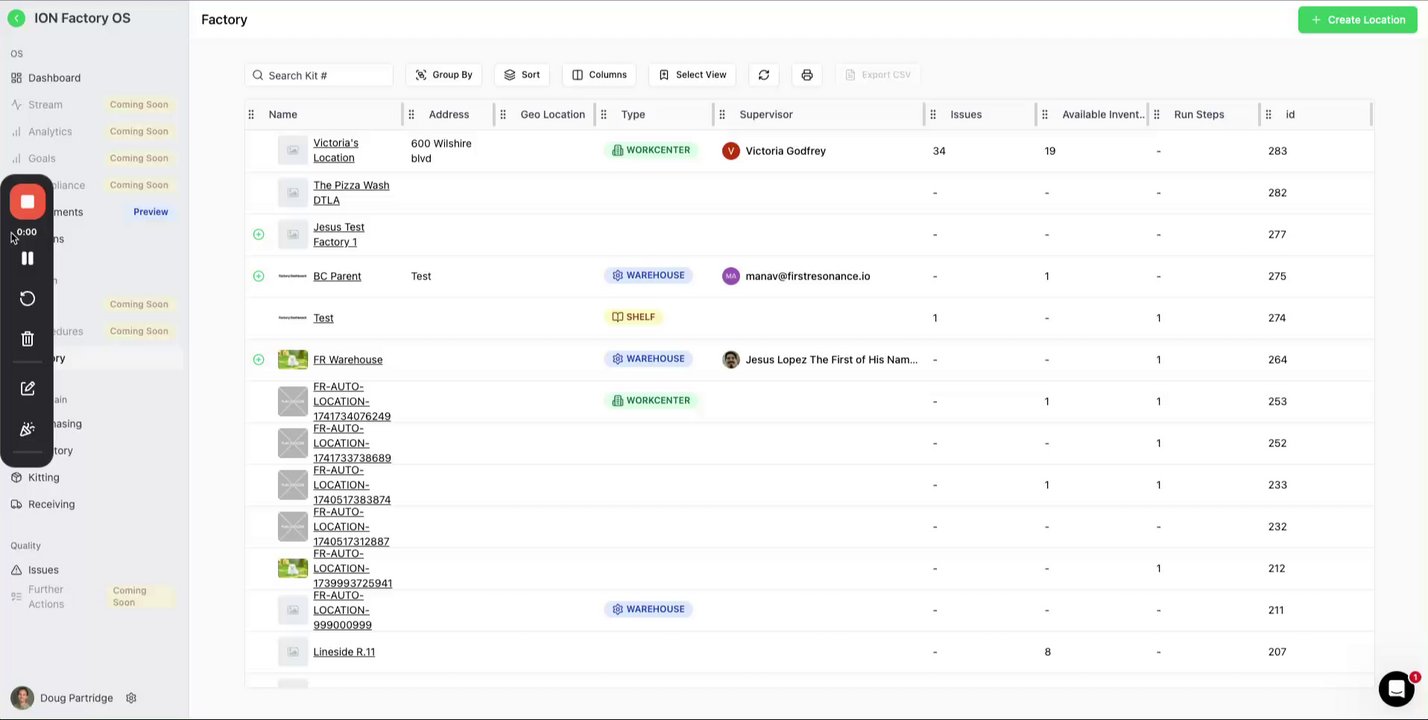Expand the BC Parent row
This screenshot has width=1428, height=720.
pos(258,276)
